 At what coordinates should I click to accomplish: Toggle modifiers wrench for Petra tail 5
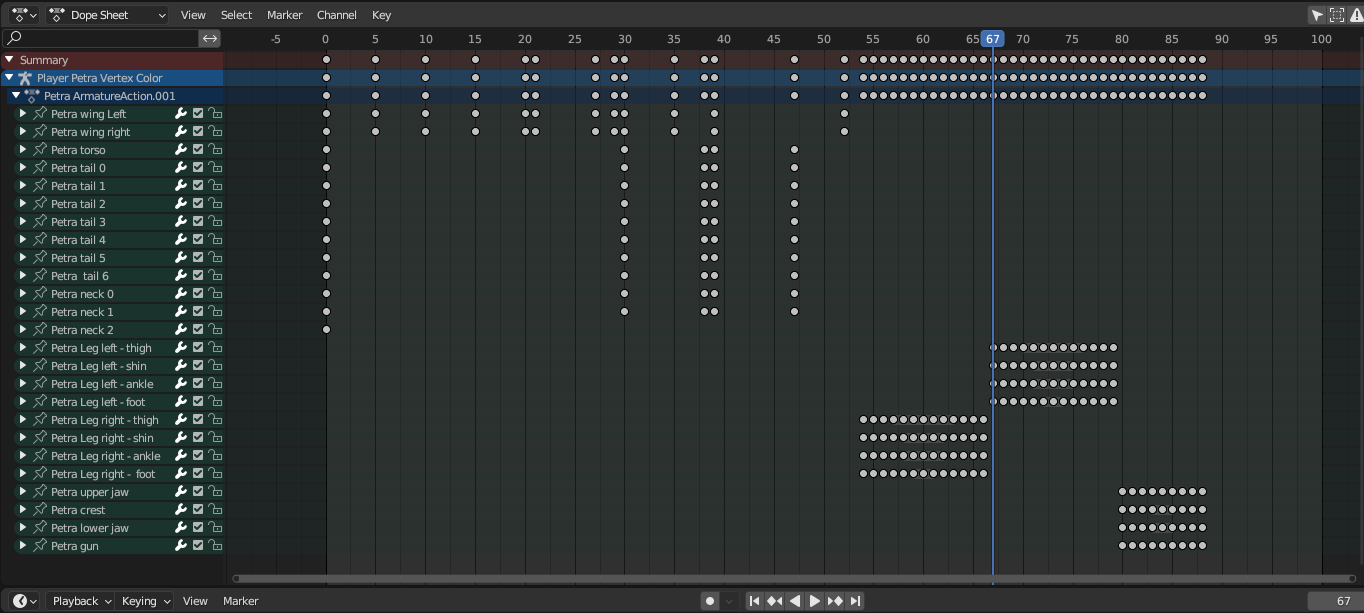pos(181,258)
